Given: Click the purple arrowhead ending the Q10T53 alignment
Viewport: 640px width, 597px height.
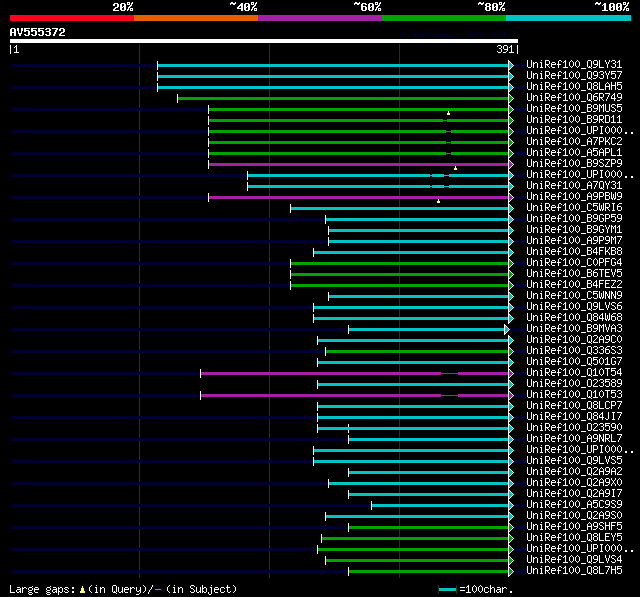Looking at the screenshot, I should pyautogui.click(x=511, y=395).
